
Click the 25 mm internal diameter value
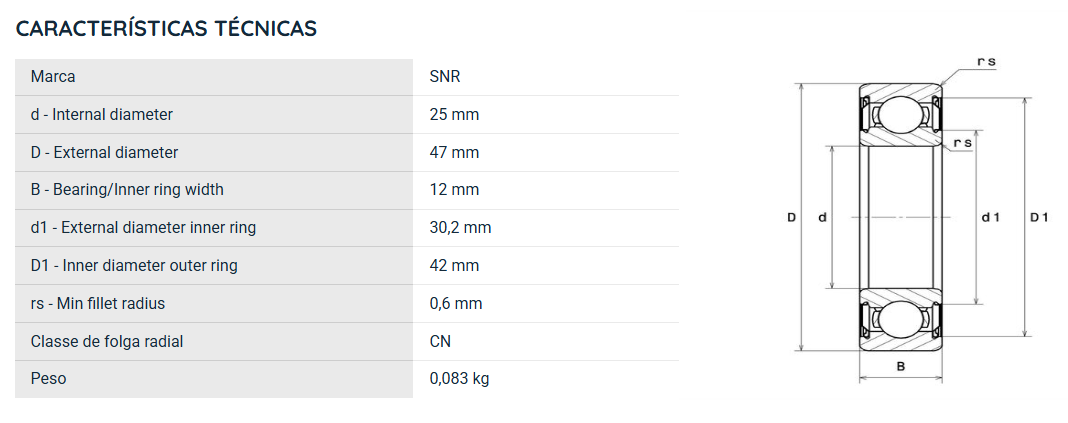pos(454,114)
